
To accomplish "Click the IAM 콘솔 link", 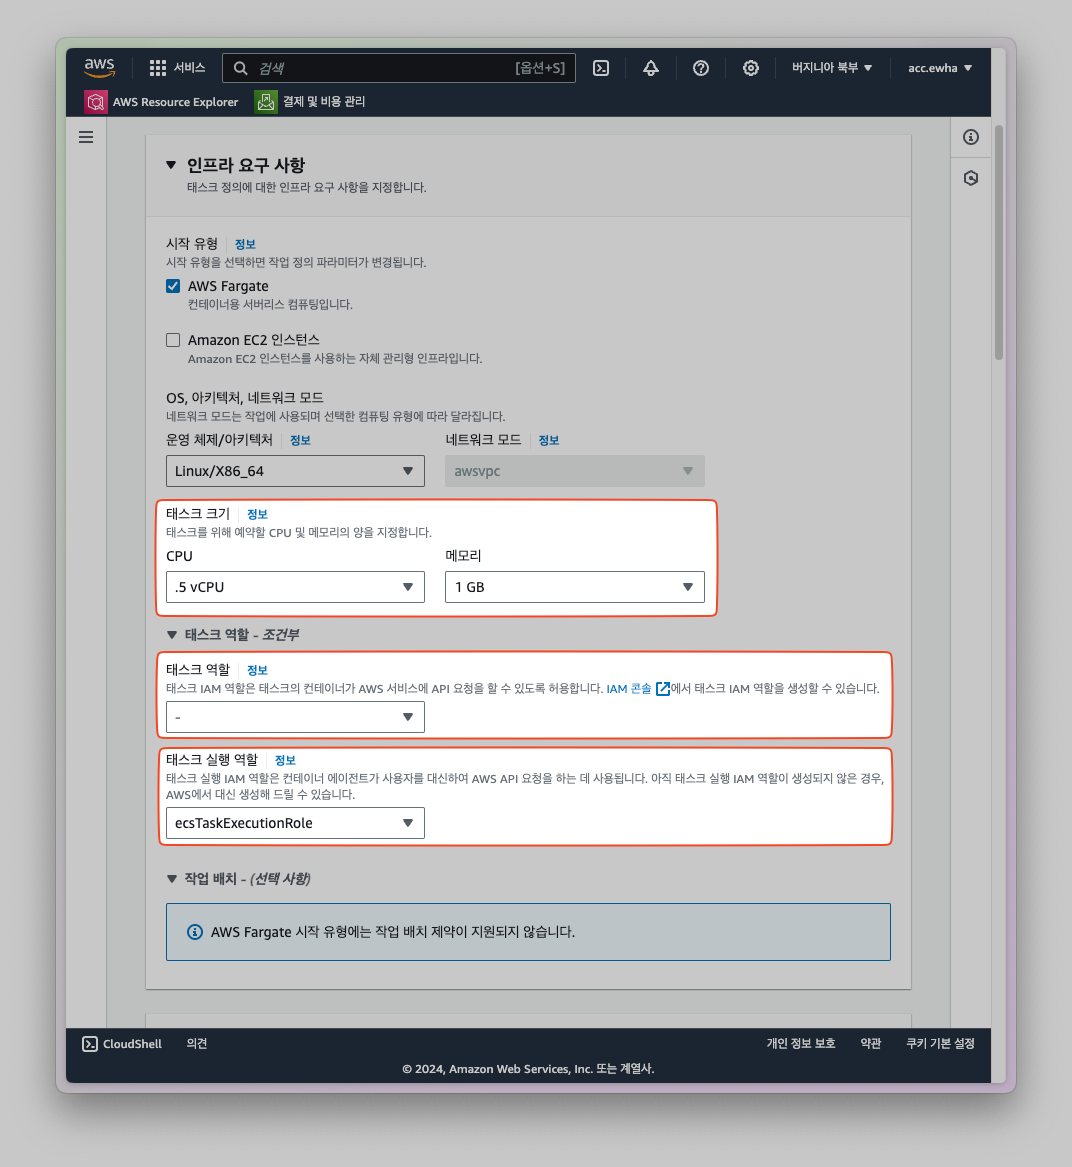I will 629,689.
